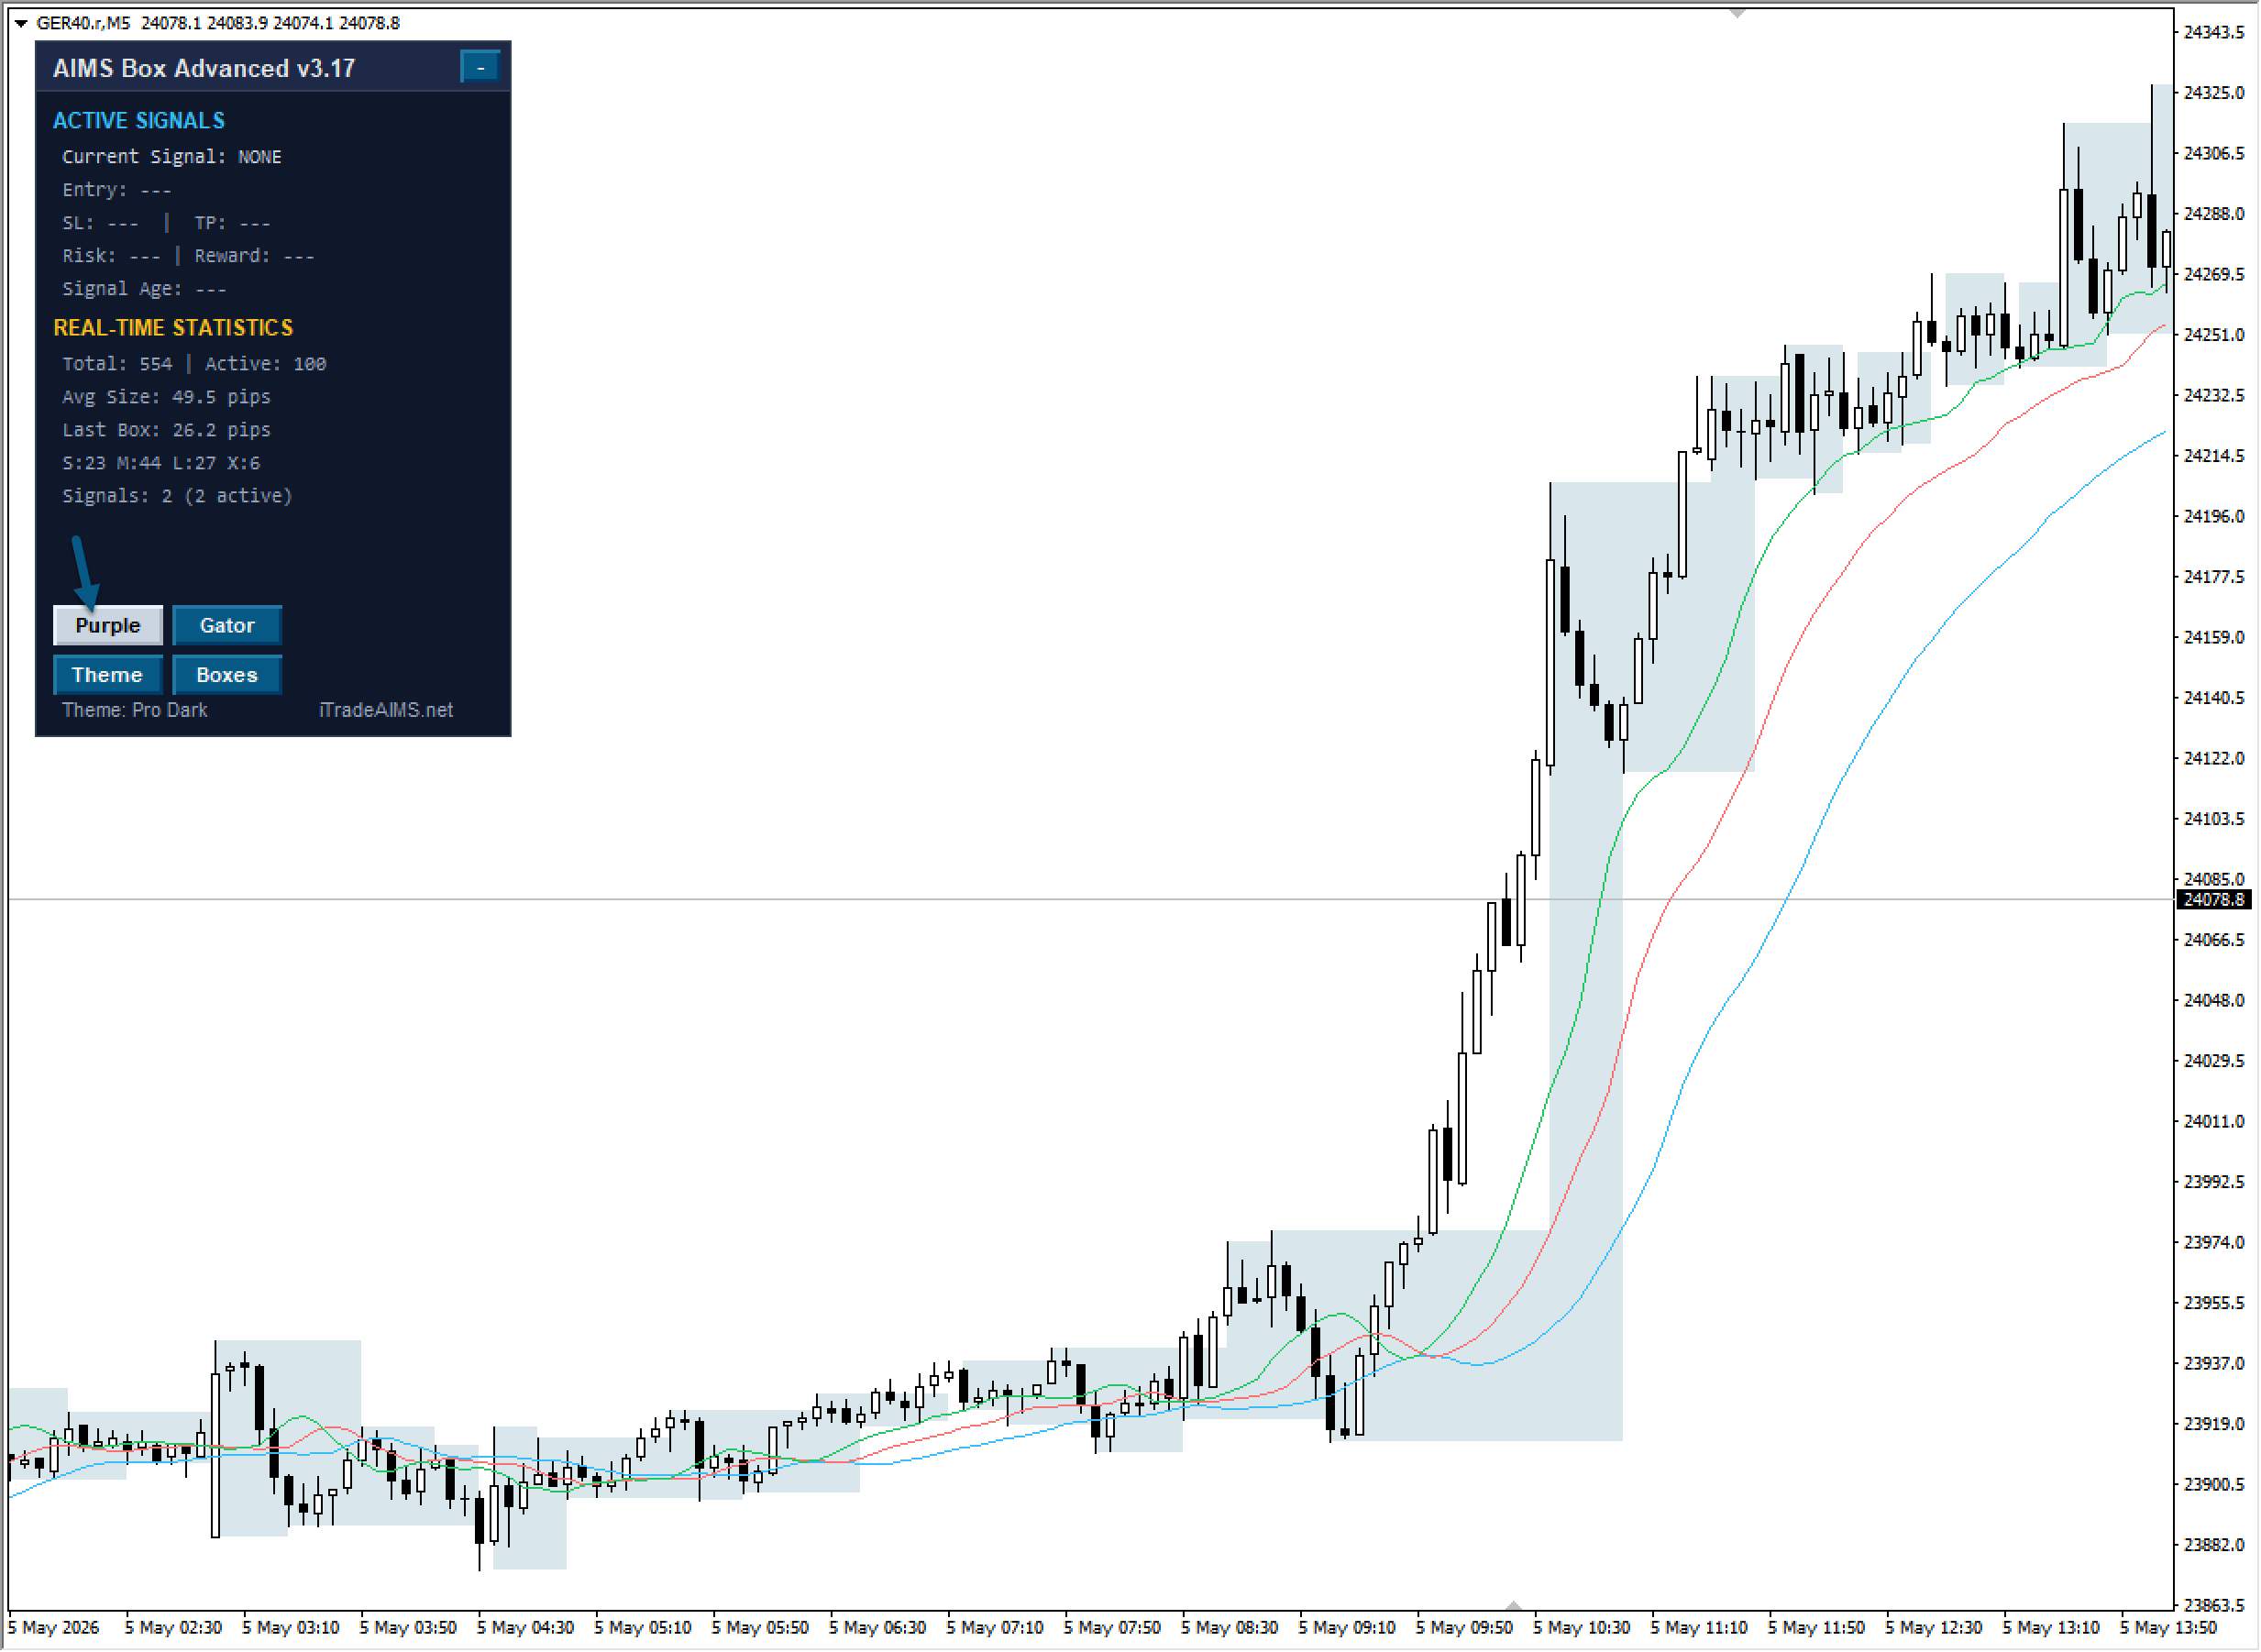Click the 'AIMS Box Advanced v3.17' title
This screenshot has width=2261, height=1652.
point(204,68)
